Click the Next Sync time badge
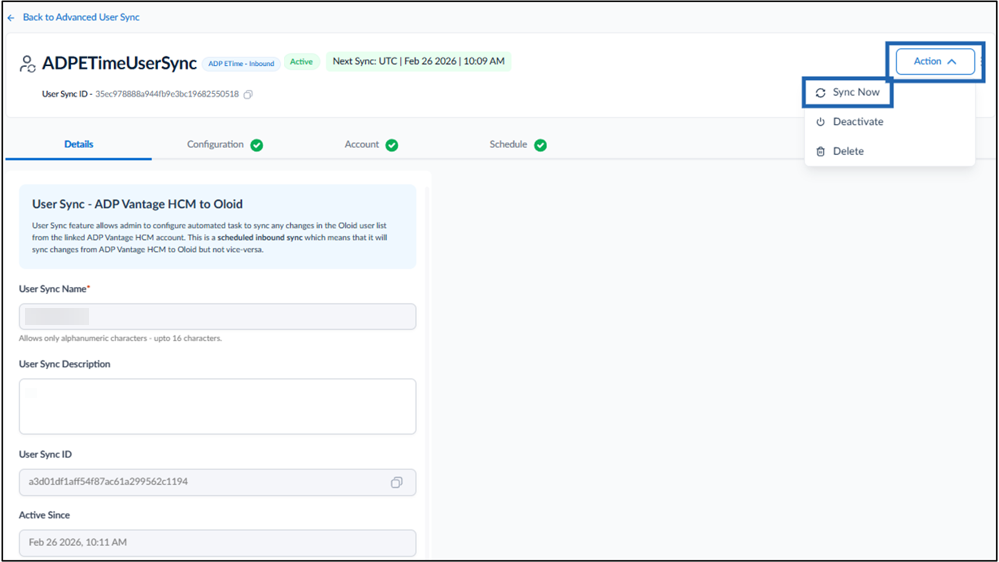Viewport: 999px width, 562px height. tap(419, 61)
